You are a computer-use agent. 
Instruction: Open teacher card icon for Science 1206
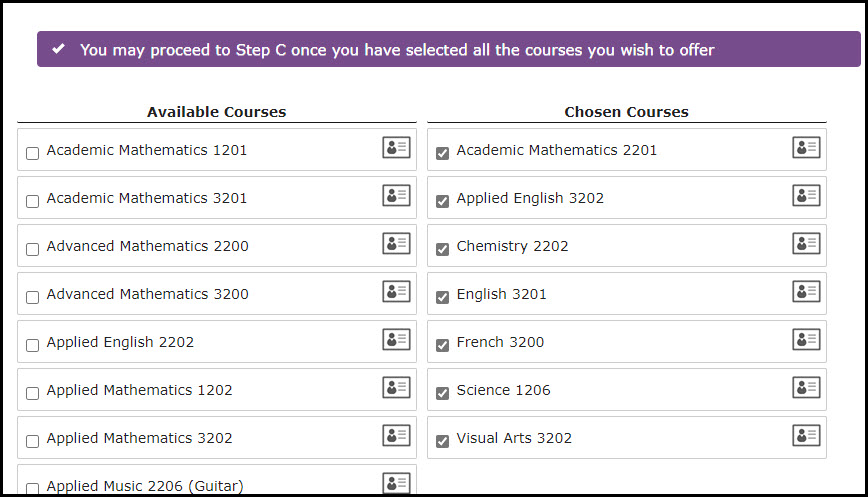pyautogui.click(x=806, y=387)
